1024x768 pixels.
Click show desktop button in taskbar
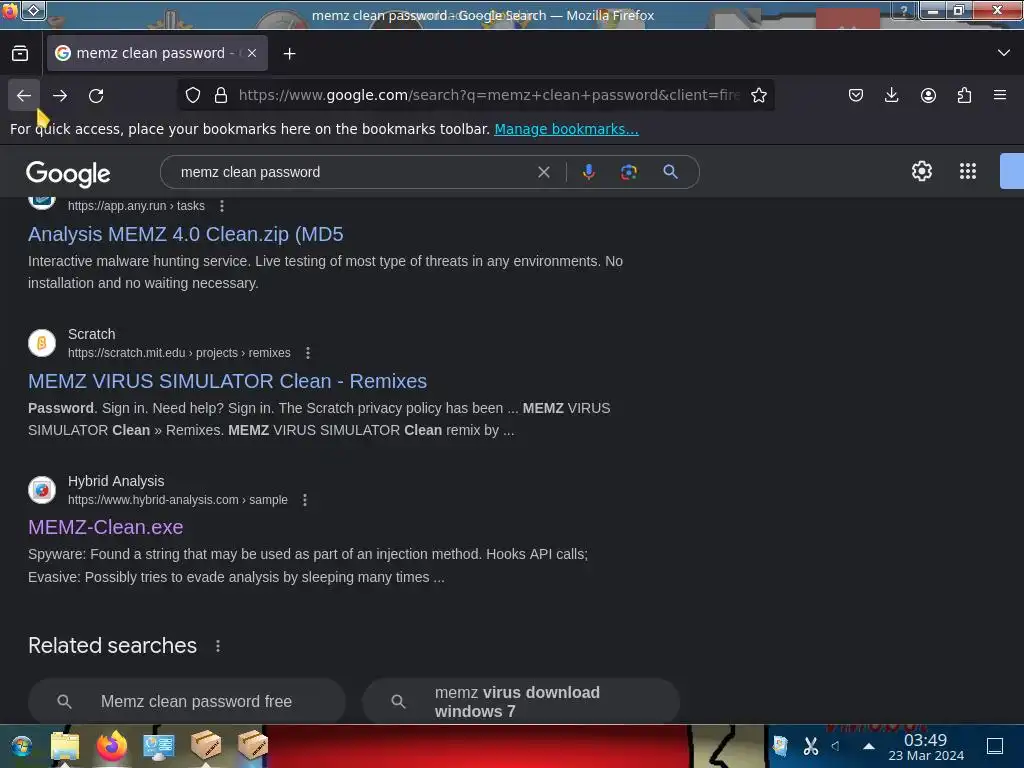click(x=995, y=746)
